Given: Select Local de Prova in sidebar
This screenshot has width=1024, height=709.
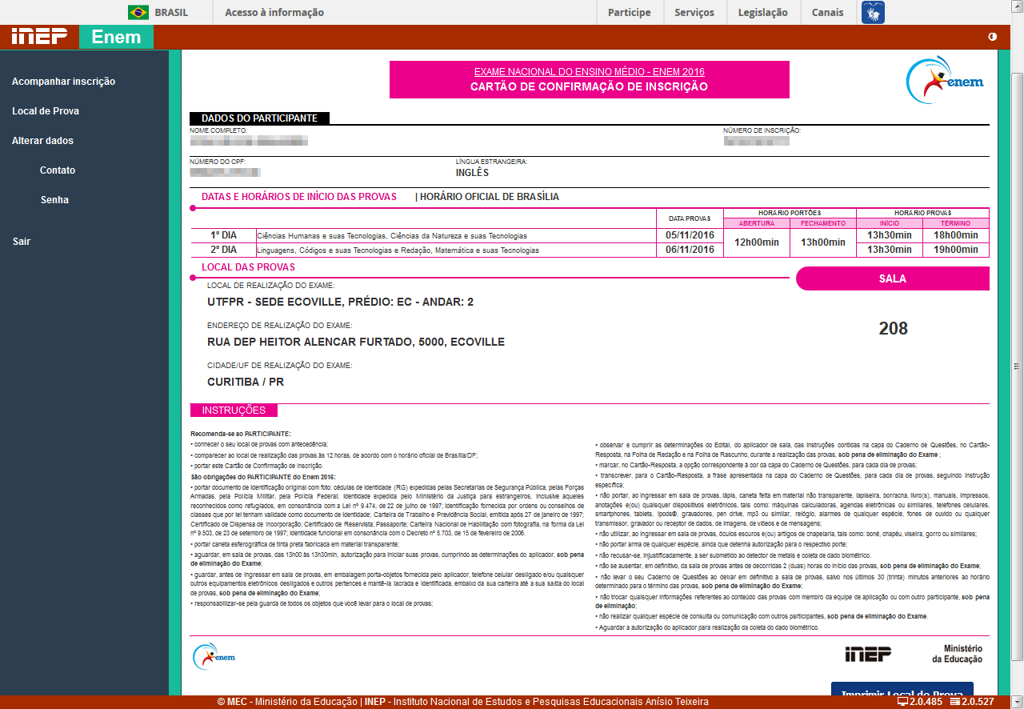Looking at the screenshot, I should click(45, 111).
